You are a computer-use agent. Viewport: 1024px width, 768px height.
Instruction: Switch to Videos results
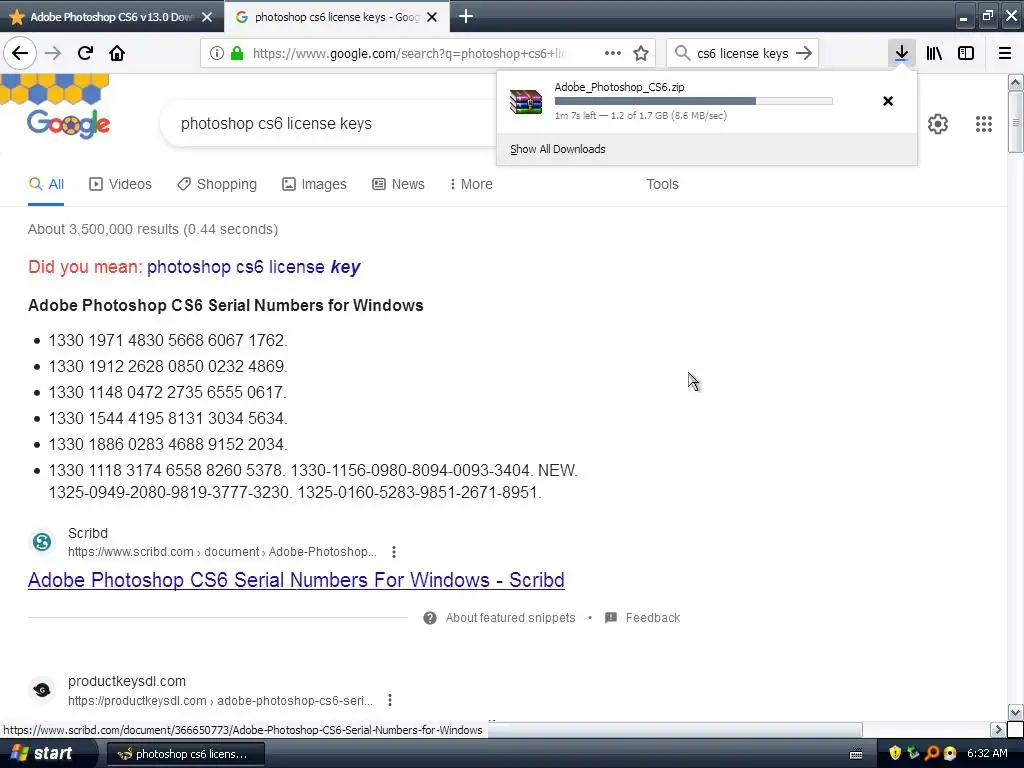(120, 184)
